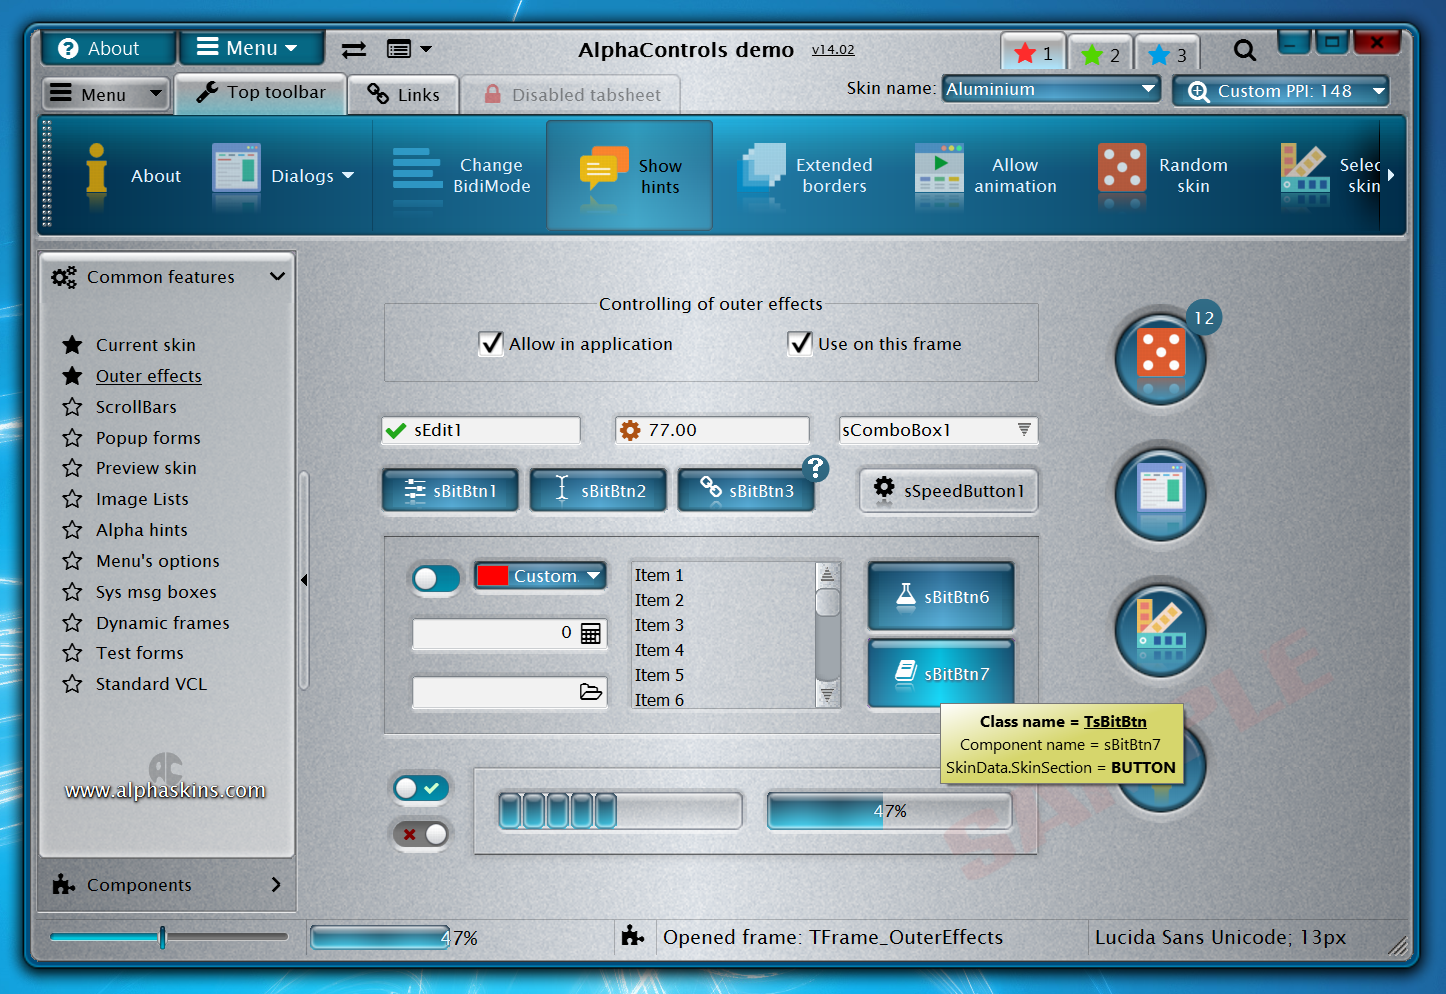Click the round dialog window button
1446x994 pixels.
pos(1161,494)
